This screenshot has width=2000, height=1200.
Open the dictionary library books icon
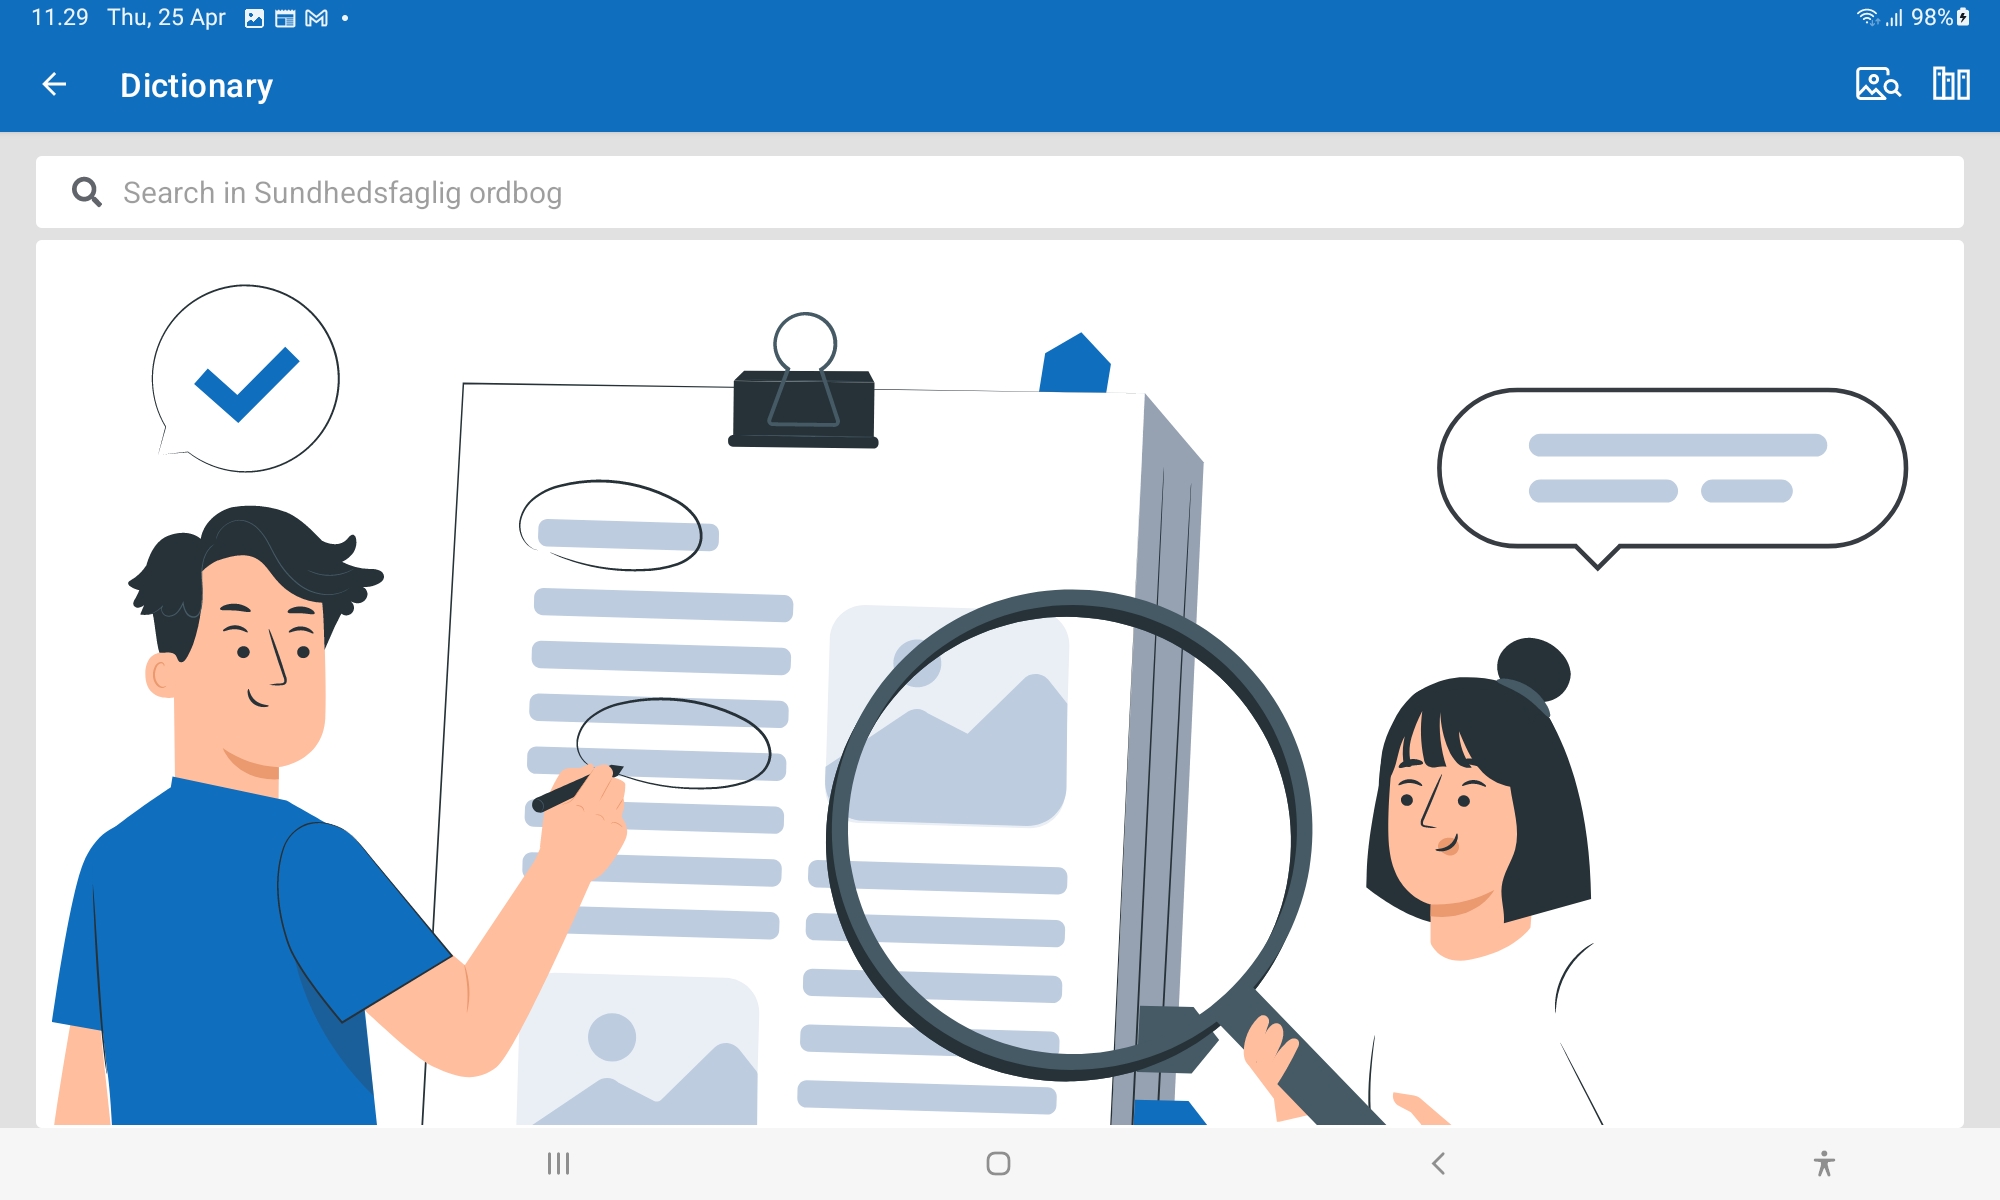1951,84
